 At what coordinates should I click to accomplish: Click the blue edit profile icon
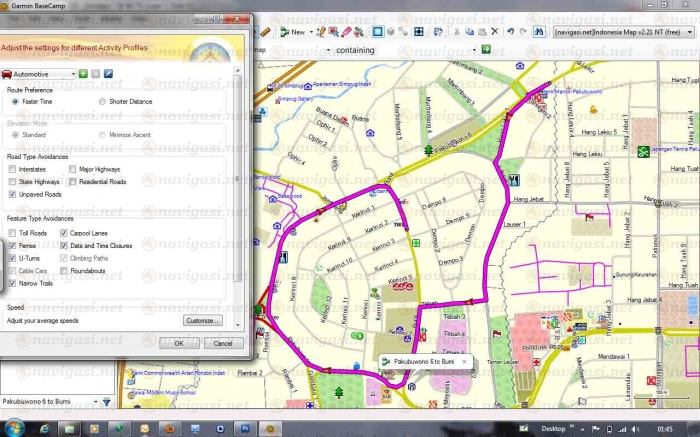pyautogui.click(x=108, y=74)
